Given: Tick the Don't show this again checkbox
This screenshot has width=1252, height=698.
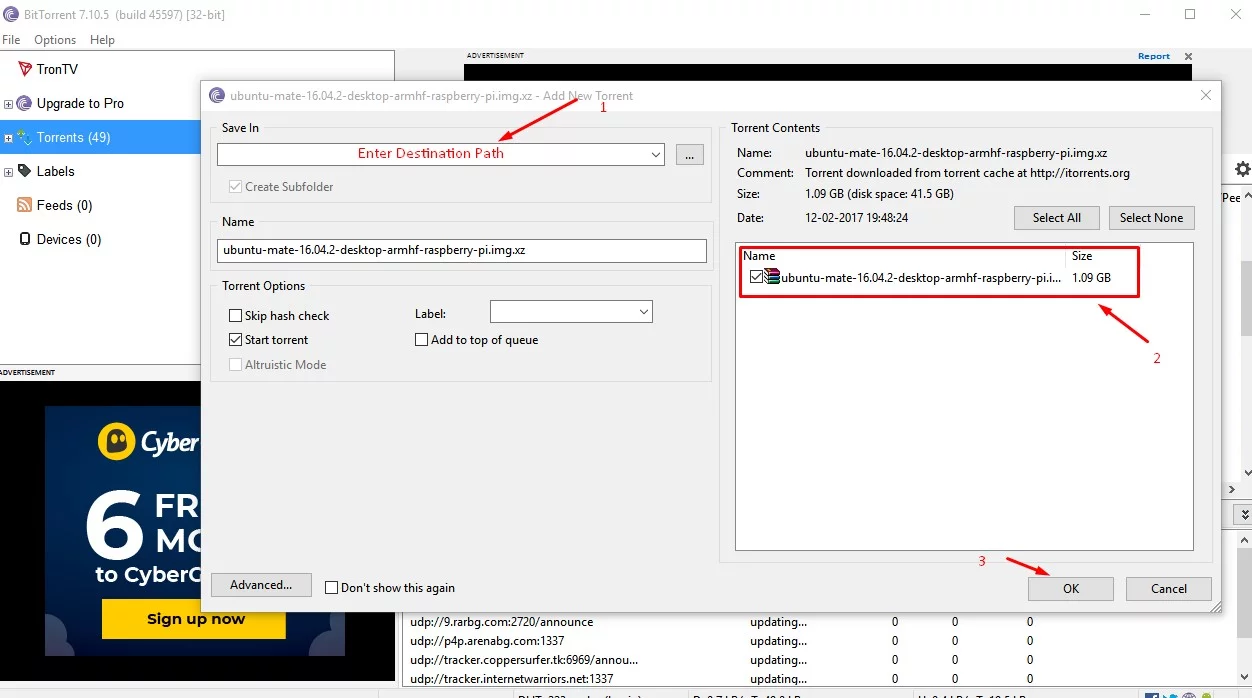Looking at the screenshot, I should coord(332,588).
